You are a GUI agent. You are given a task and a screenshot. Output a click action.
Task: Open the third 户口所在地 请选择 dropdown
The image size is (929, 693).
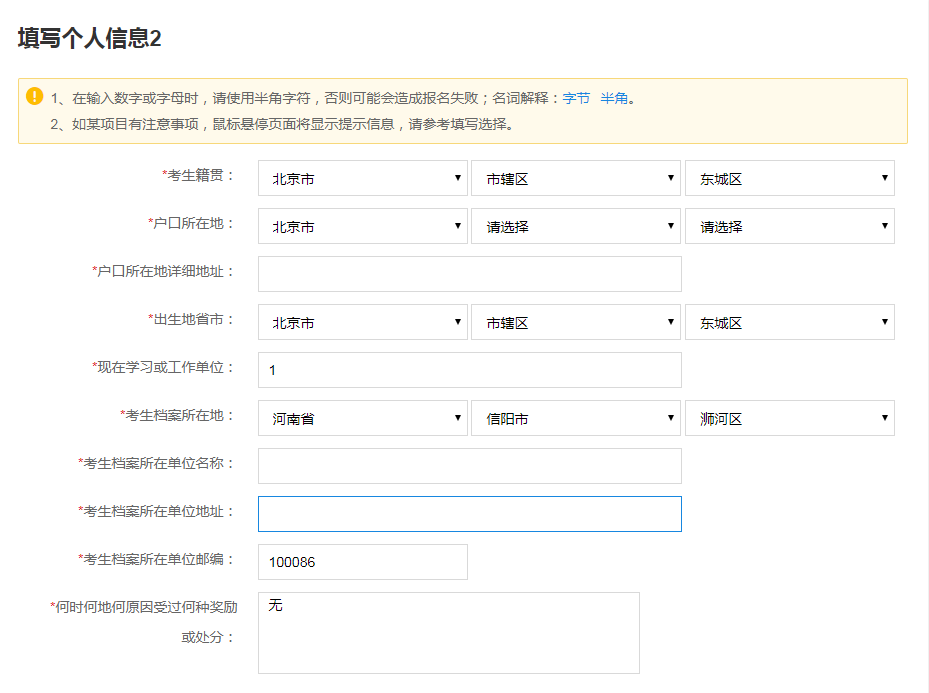(x=789, y=226)
